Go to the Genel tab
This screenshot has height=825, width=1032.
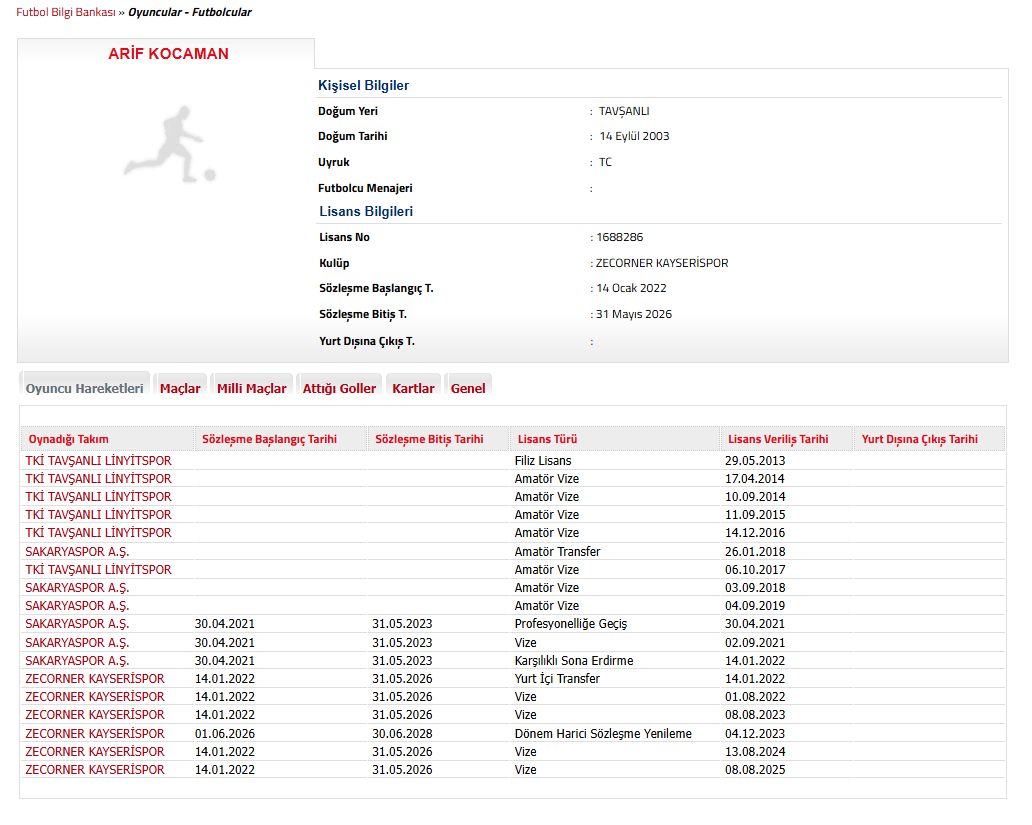(x=468, y=388)
